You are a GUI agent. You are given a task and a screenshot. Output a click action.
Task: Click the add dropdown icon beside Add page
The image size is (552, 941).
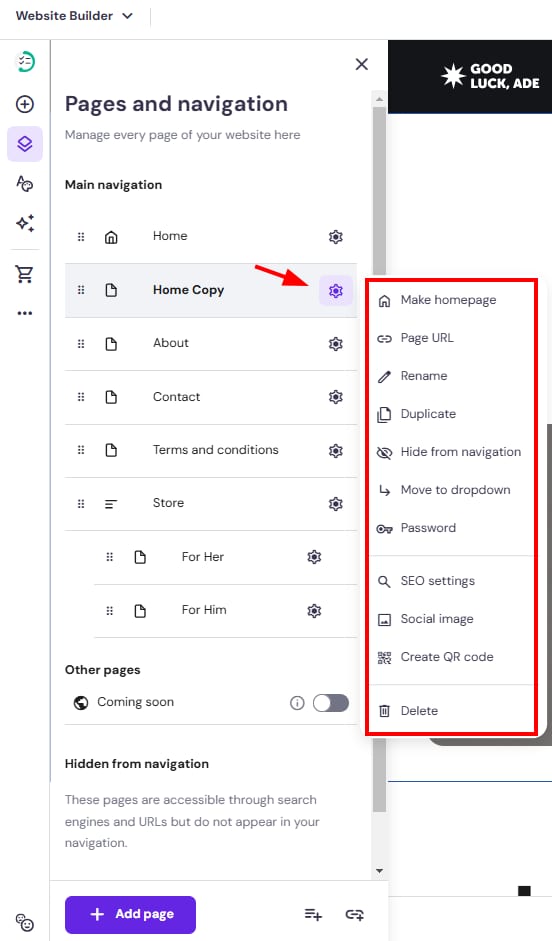pos(313,914)
